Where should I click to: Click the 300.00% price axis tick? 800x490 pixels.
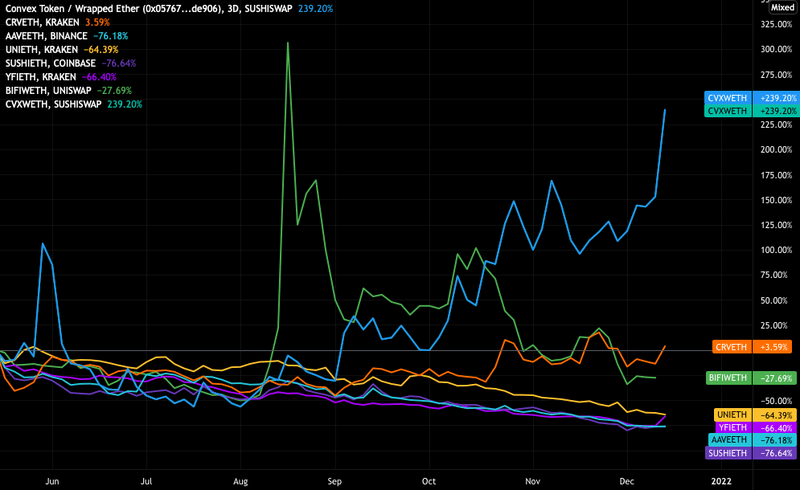point(776,49)
